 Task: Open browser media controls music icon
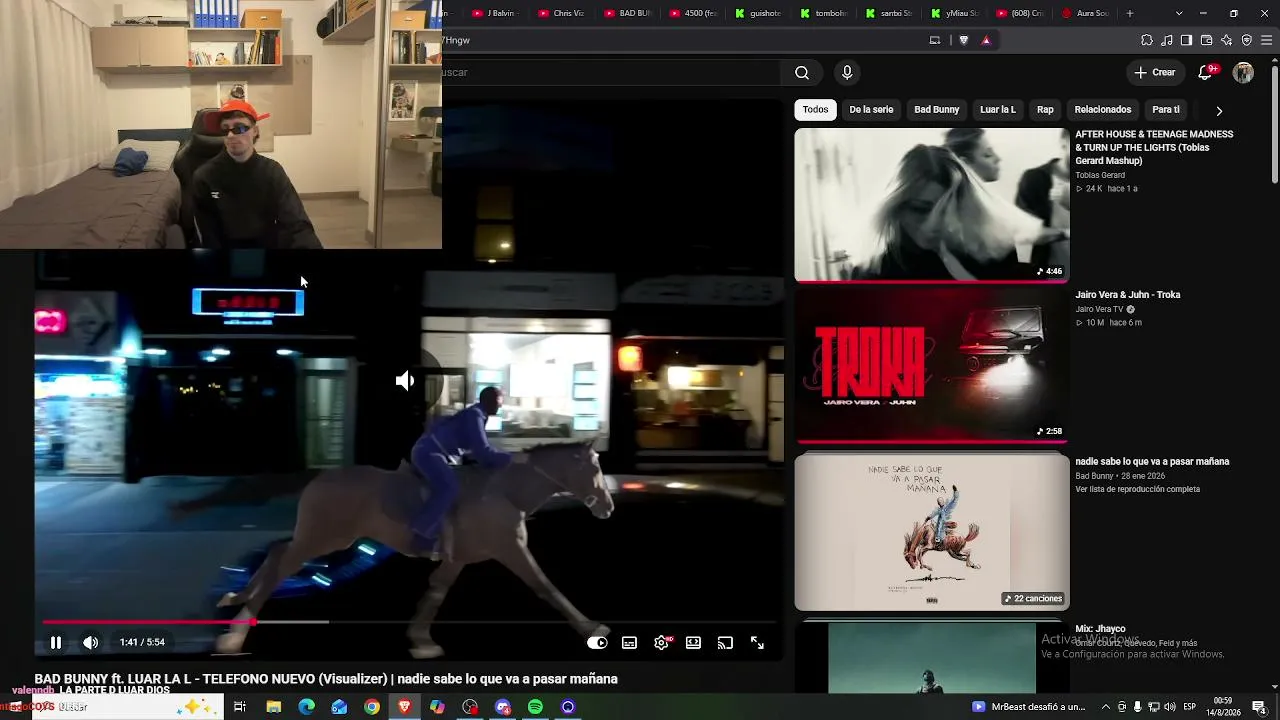1167,40
